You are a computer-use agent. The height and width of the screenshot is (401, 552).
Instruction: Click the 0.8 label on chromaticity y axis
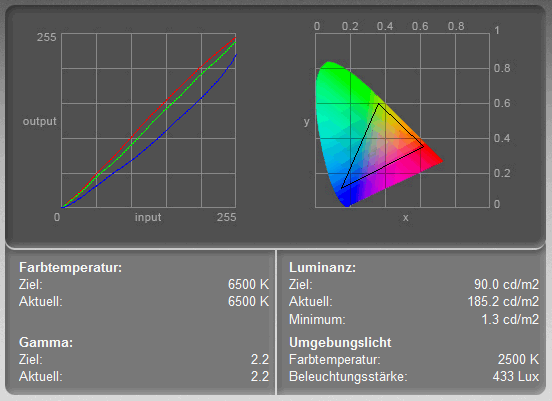coord(502,68)
